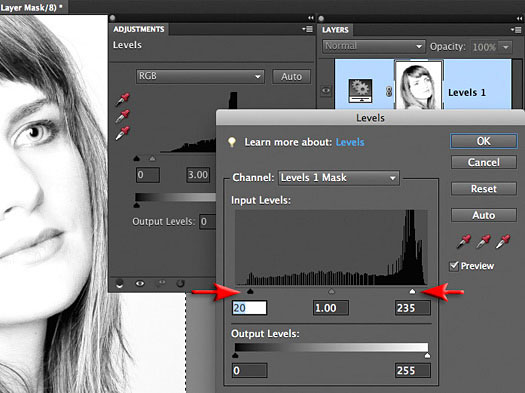525x393 pixels.
Task: Select white point eyedropper in Adjustments panel
Action: 123,133
